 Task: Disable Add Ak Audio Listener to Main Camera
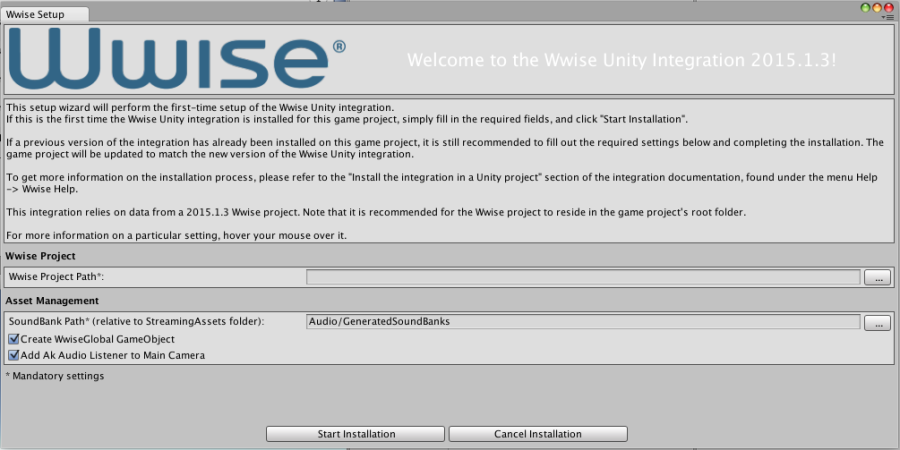point(14,355)
